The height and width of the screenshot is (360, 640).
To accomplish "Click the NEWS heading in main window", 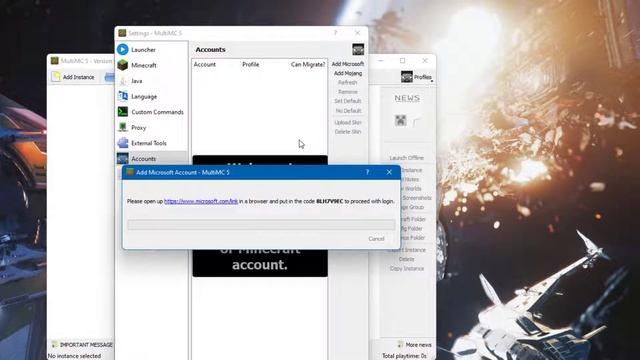I will [x=407, y=98].
